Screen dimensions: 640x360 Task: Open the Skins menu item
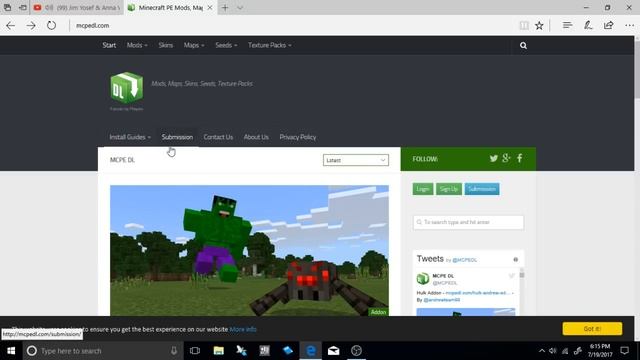(x=166, y=45)
